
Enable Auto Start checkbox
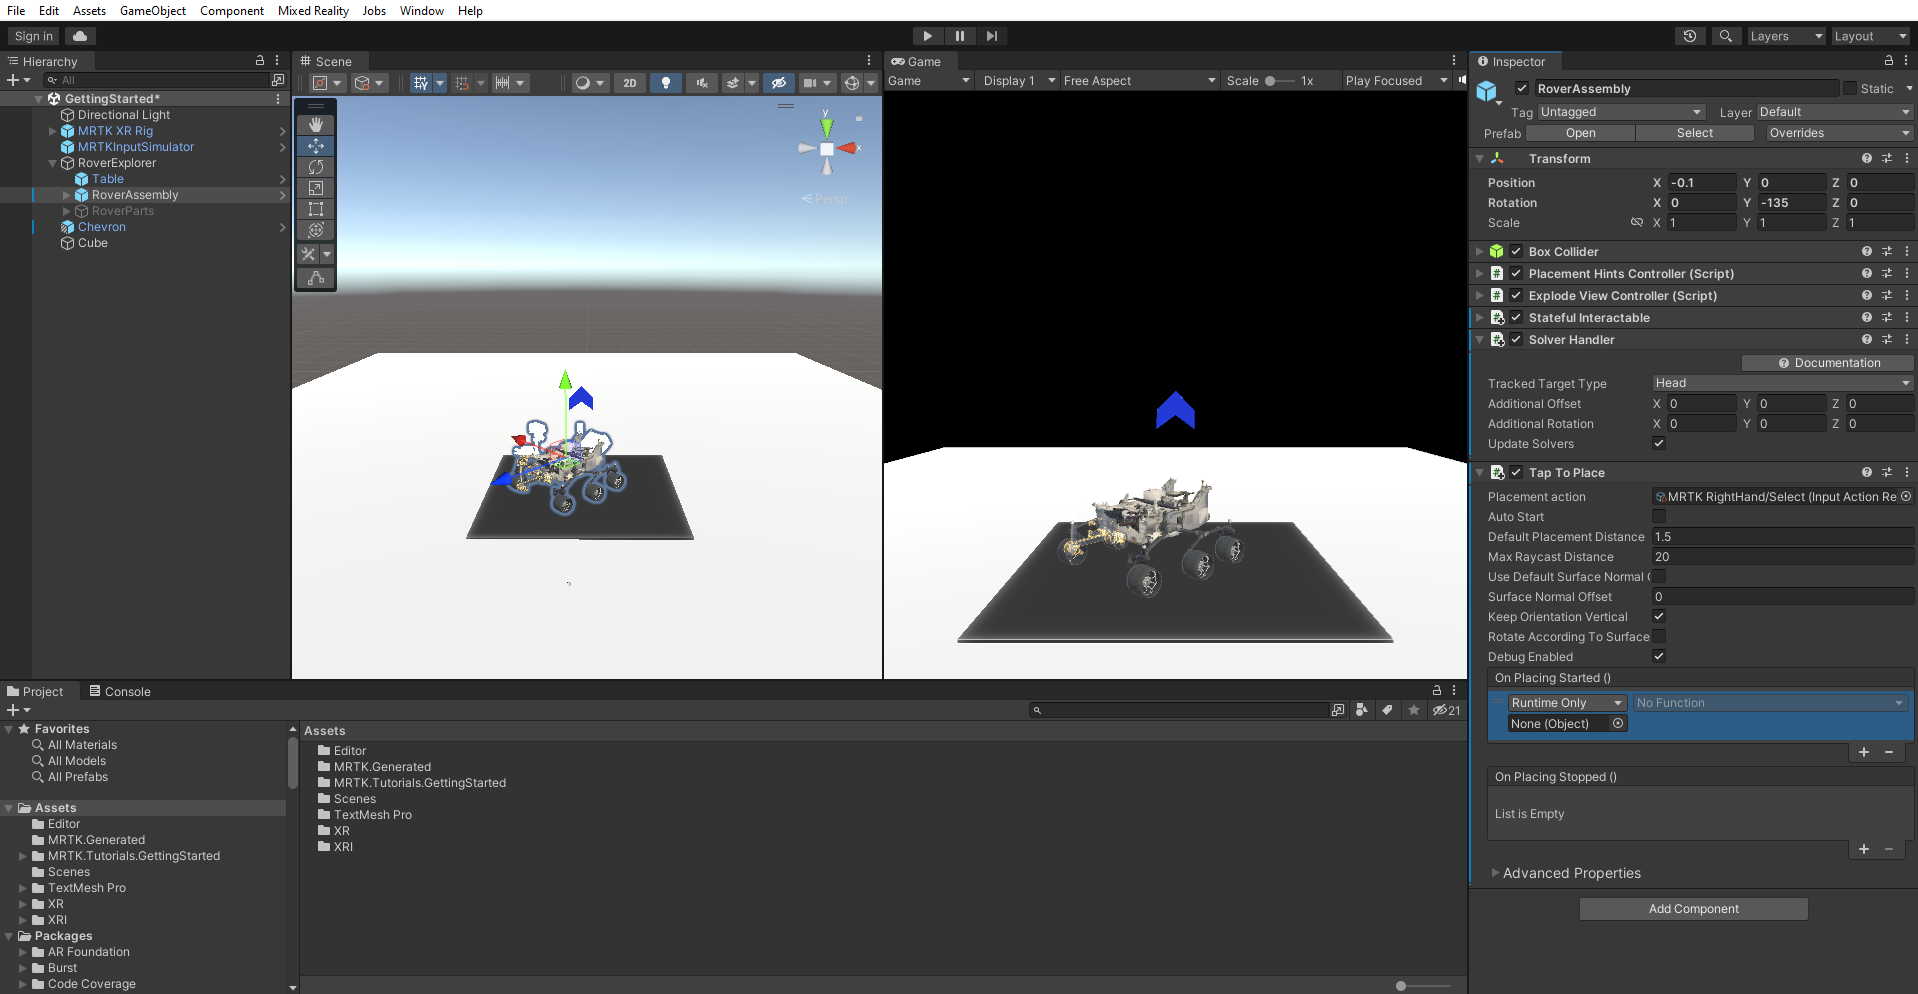tap(1659, 517)
